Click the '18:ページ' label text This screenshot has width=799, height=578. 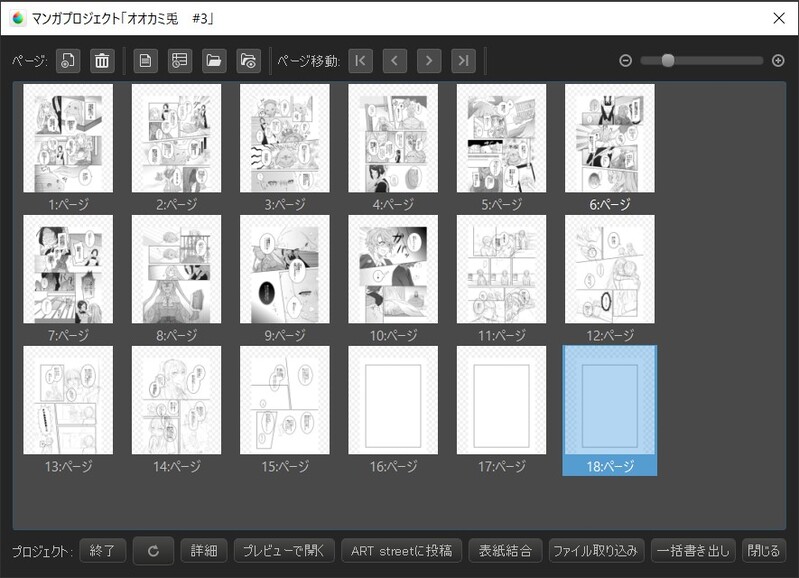pyautogui.click(x=610, y=466)
